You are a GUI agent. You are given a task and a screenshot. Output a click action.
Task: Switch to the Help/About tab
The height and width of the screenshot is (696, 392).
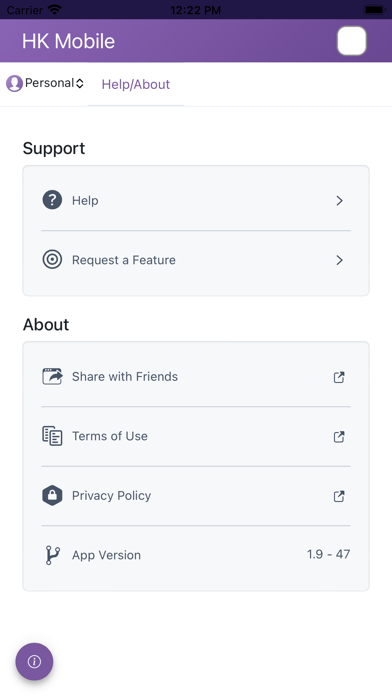(x=136, y=84)
